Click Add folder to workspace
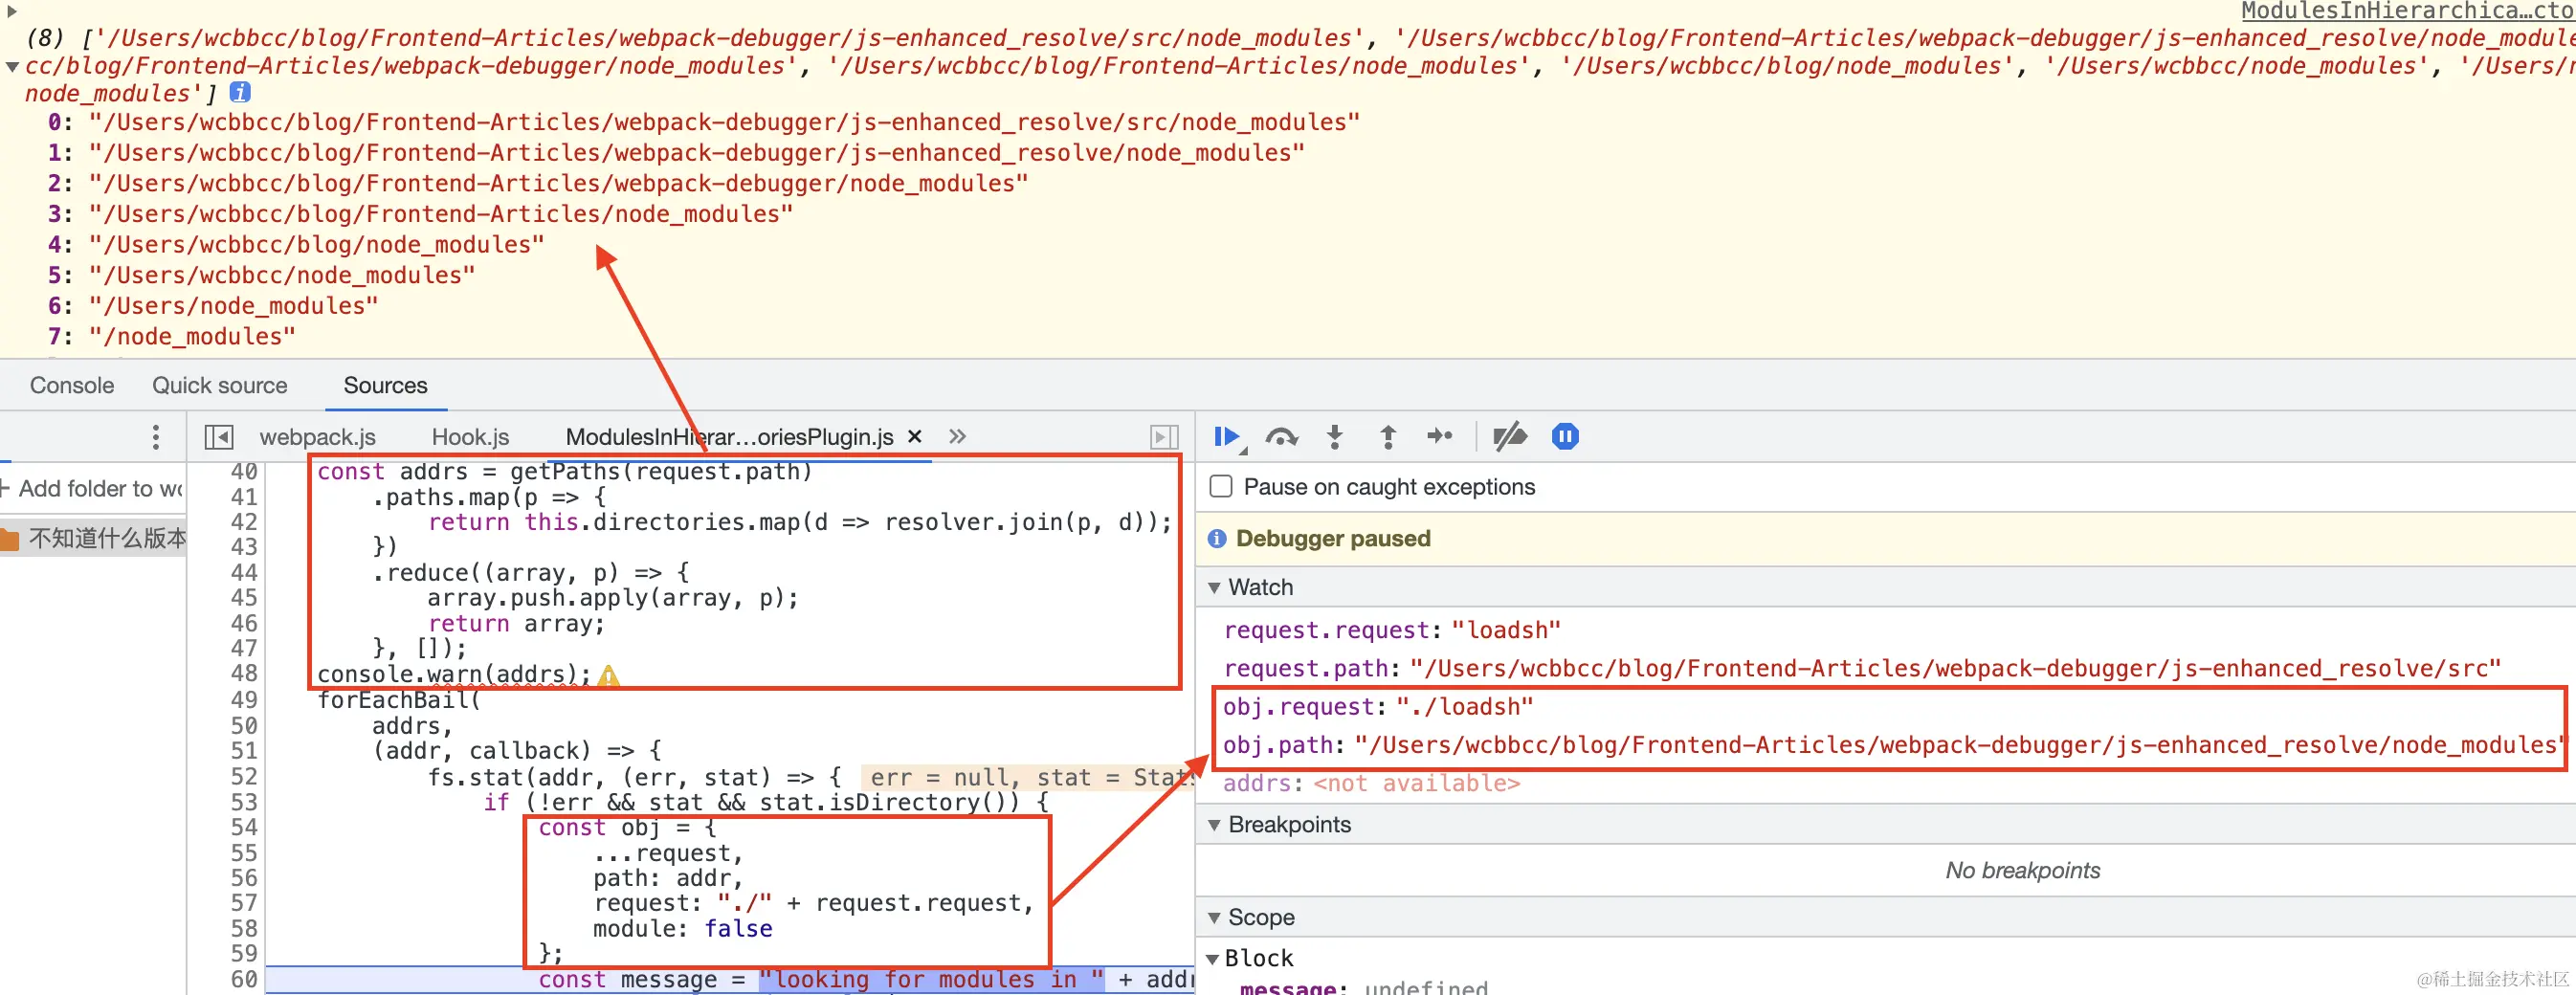2576x995 pixels. pos(92,488)
